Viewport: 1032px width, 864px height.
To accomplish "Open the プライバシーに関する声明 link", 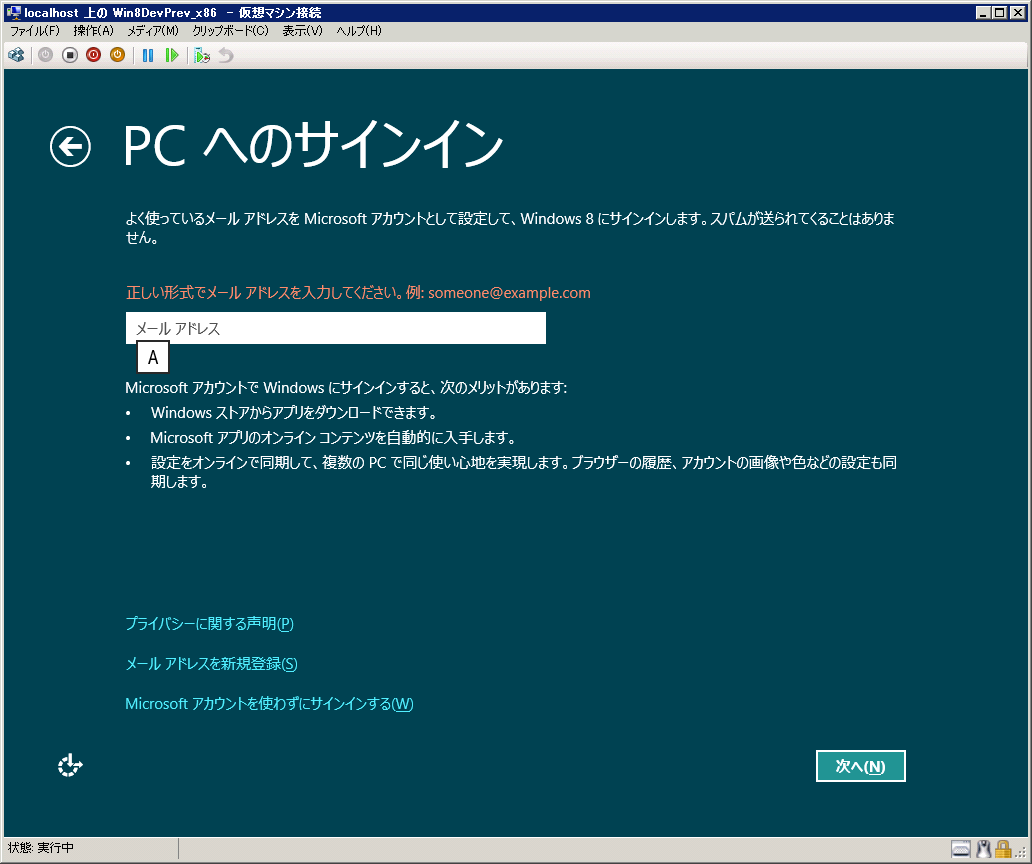I will [209, 624].
